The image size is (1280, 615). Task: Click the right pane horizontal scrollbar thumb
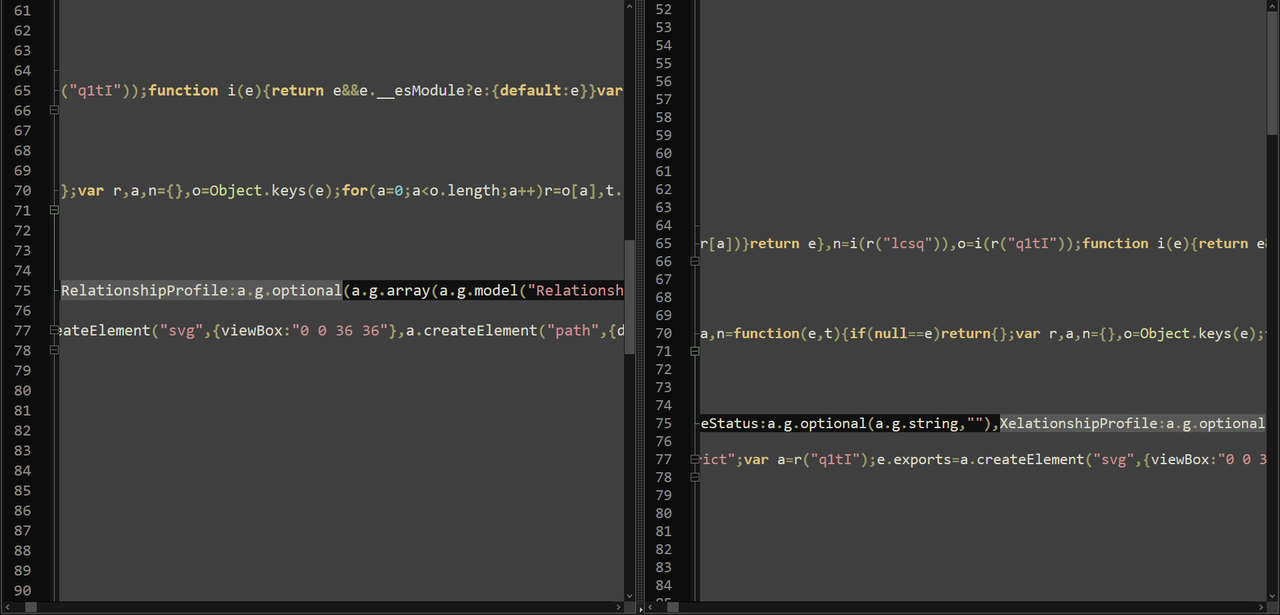(675, 607)
